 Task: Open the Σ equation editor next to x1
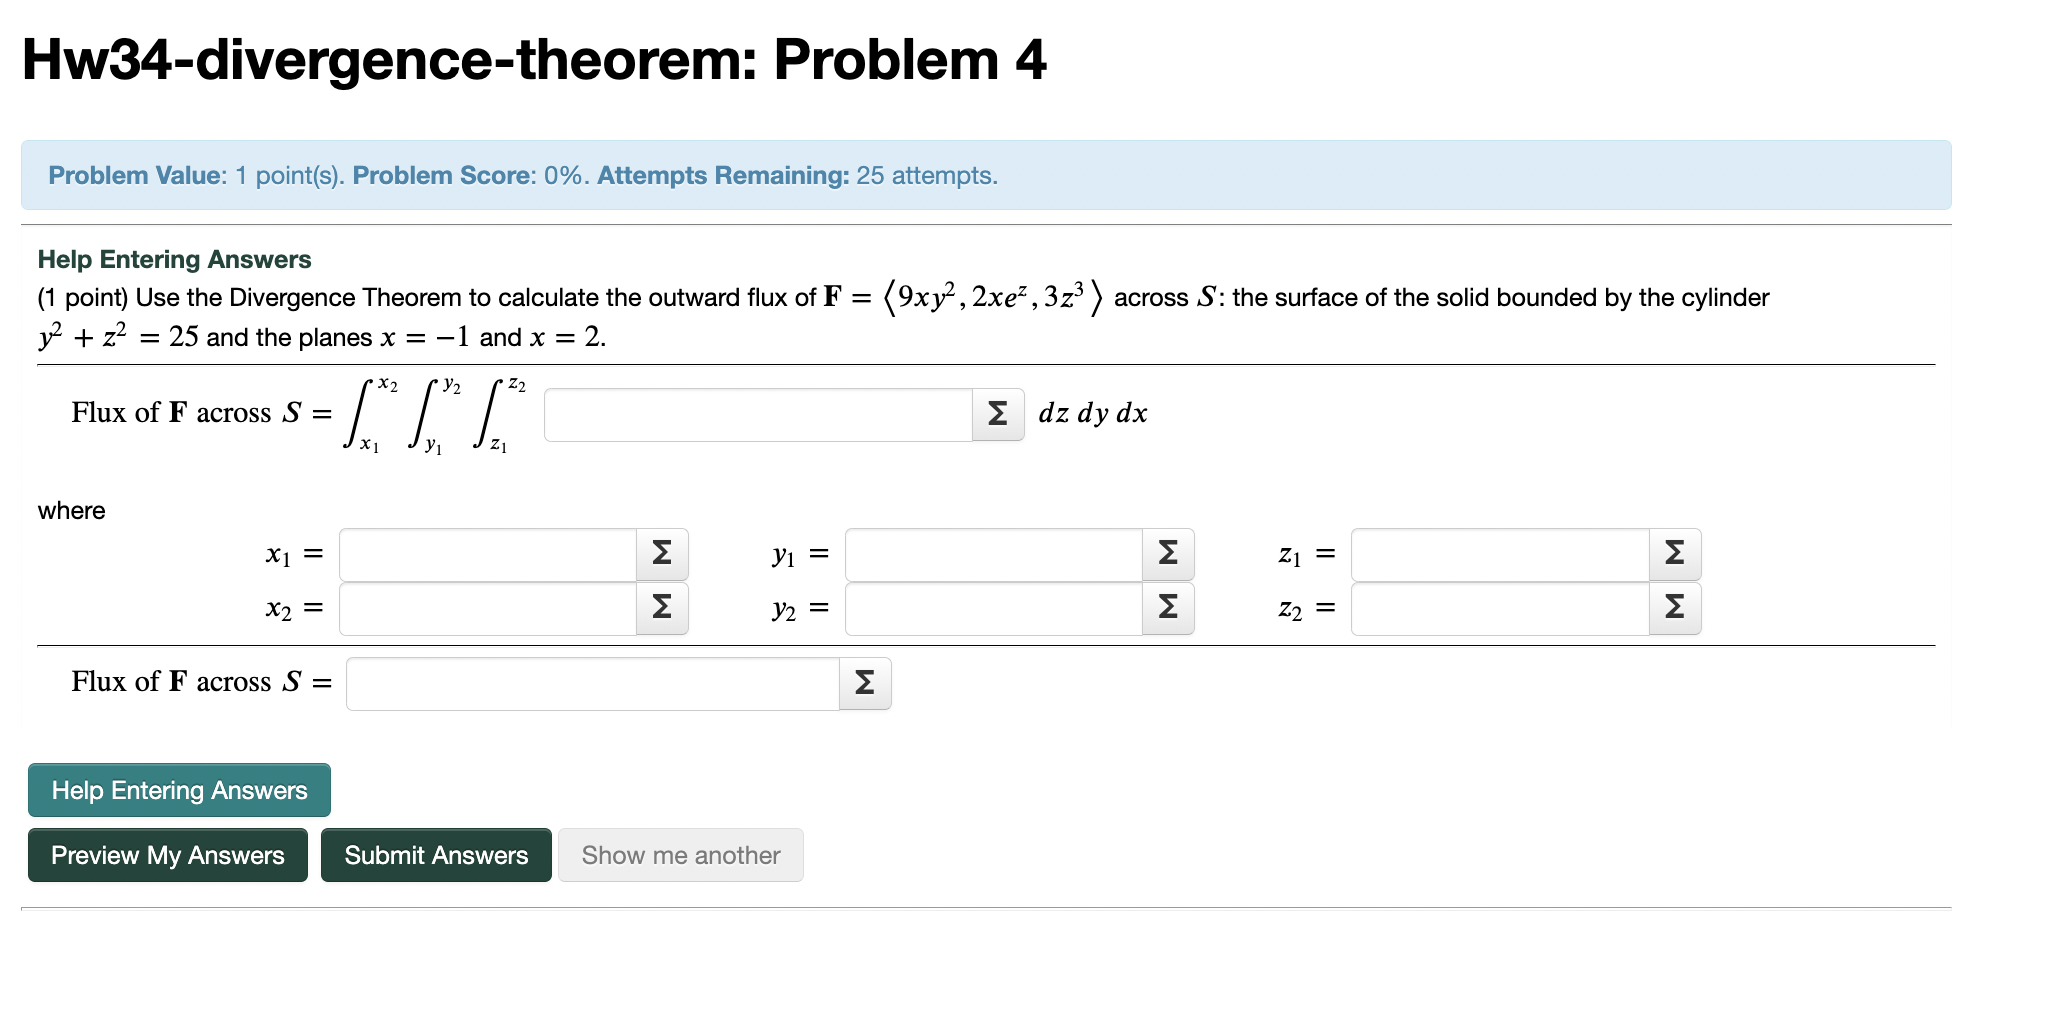pyautogui.click(x=662, y=553)
